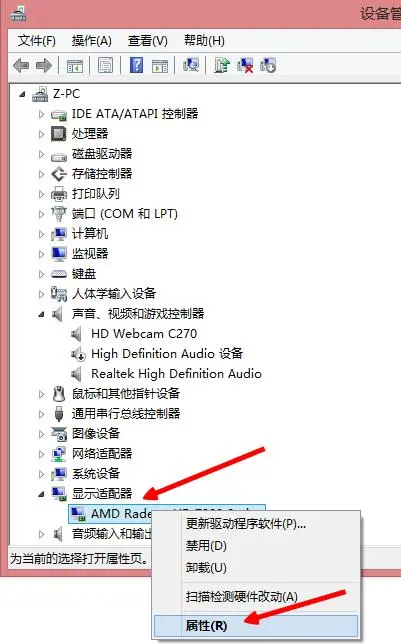
Task: Click the show/hide console tree toolbar icon
Action: click(75, 65)
